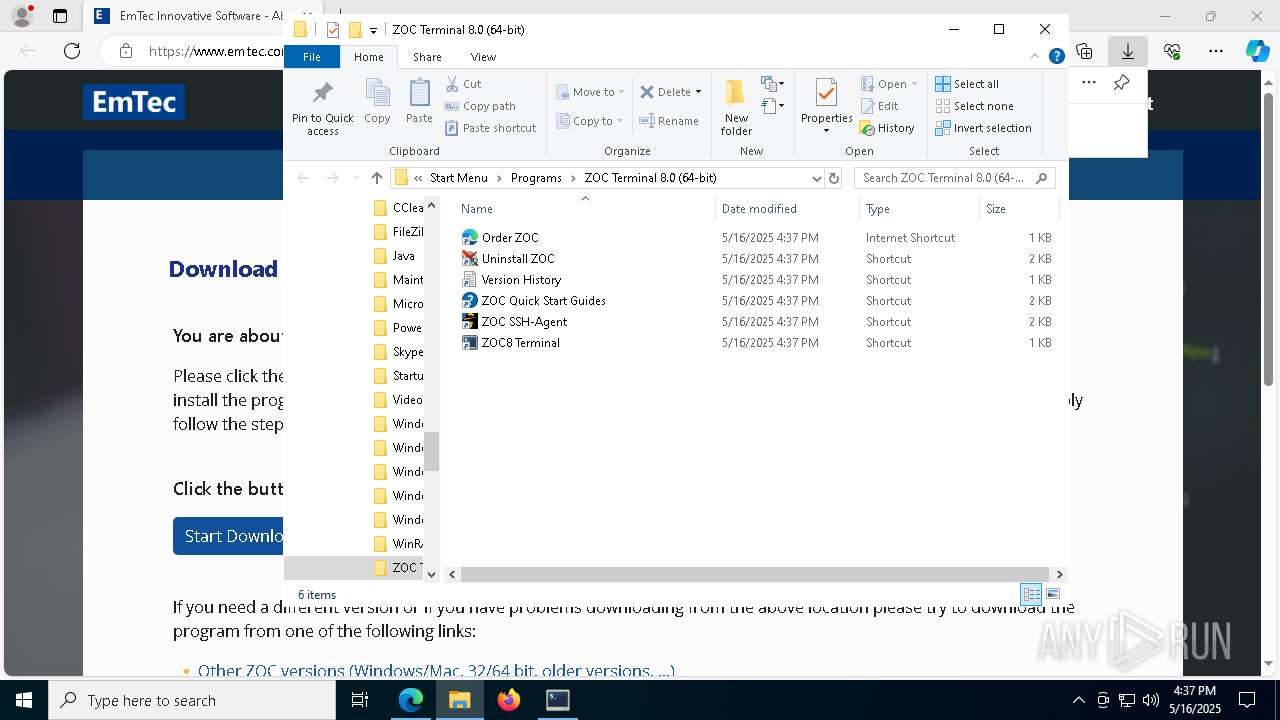Screen dimensions: 1280x720
Task: Switch to Details view icon in status bar
Action: [1031, 594]
